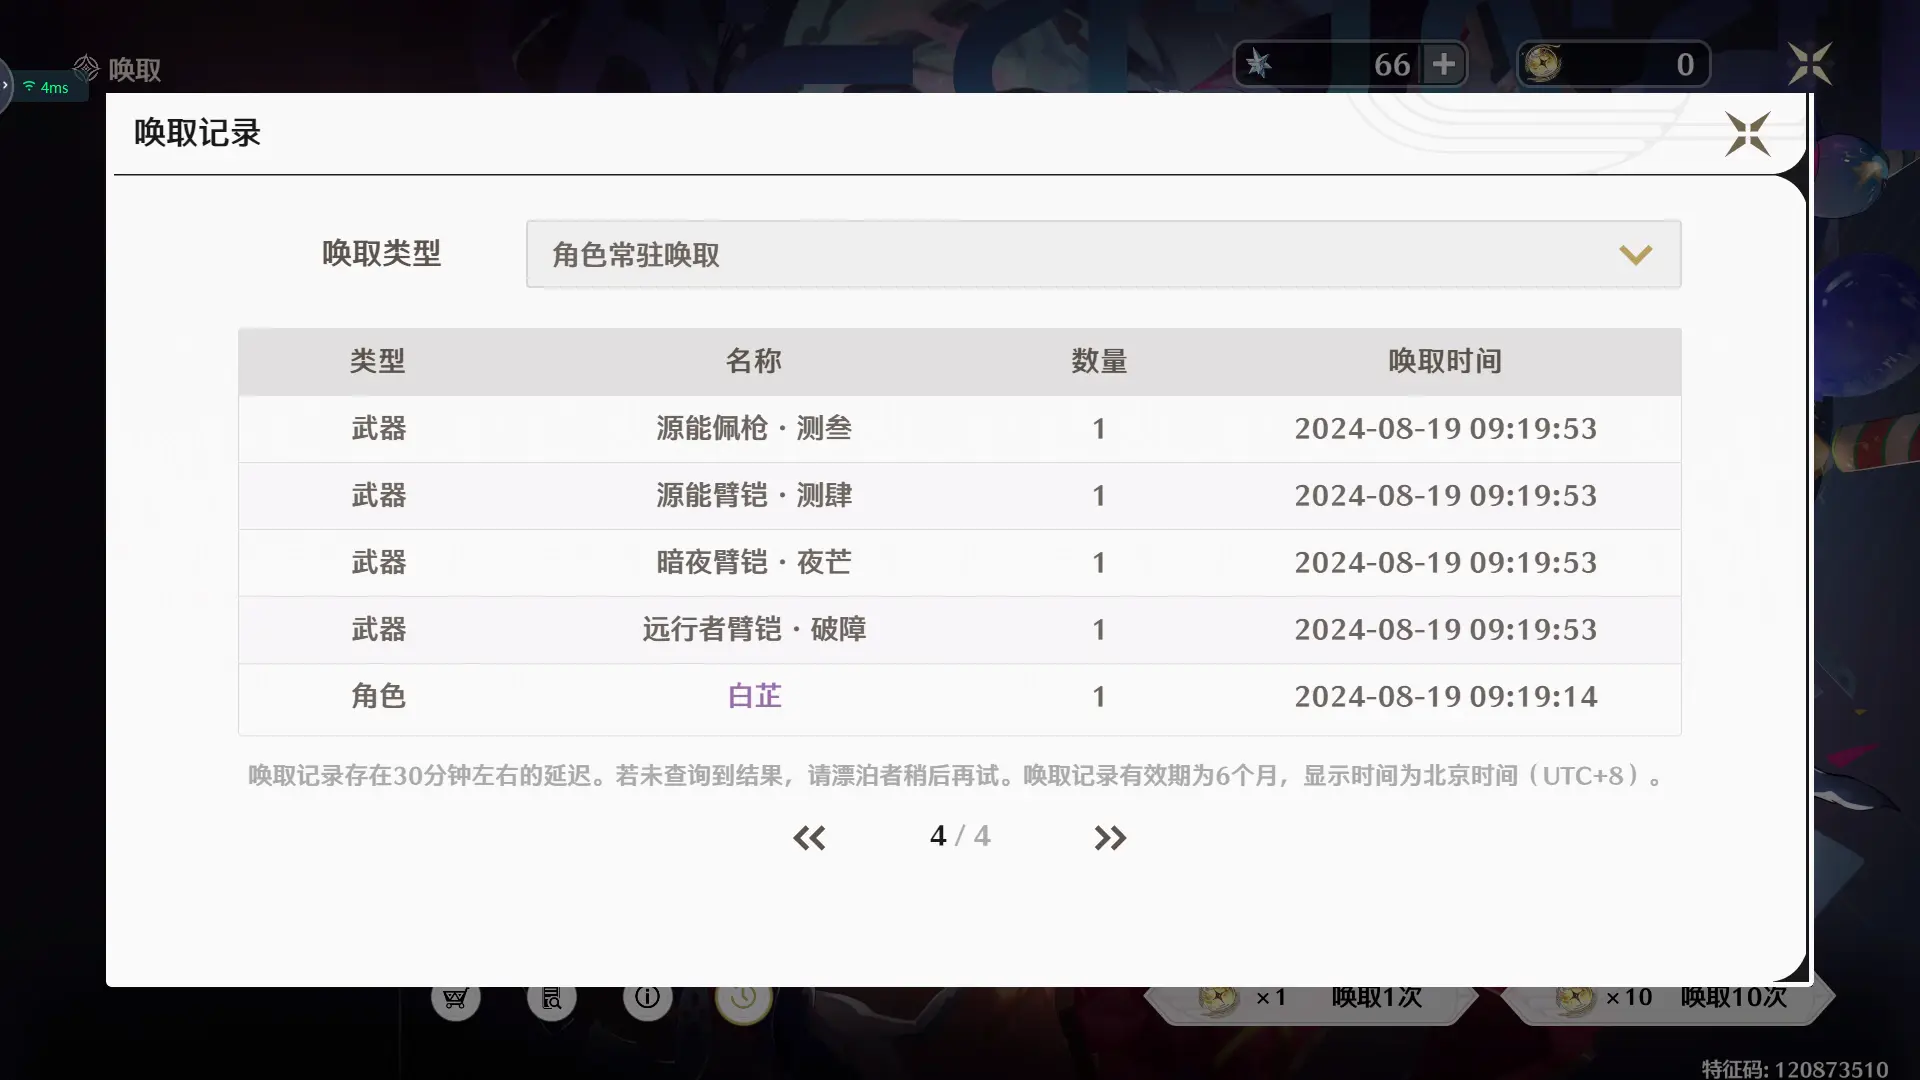This screenshot has height=1080, width=1920.
Task: Exit the 唤取 screen with top X
Action: (1810, 65)
